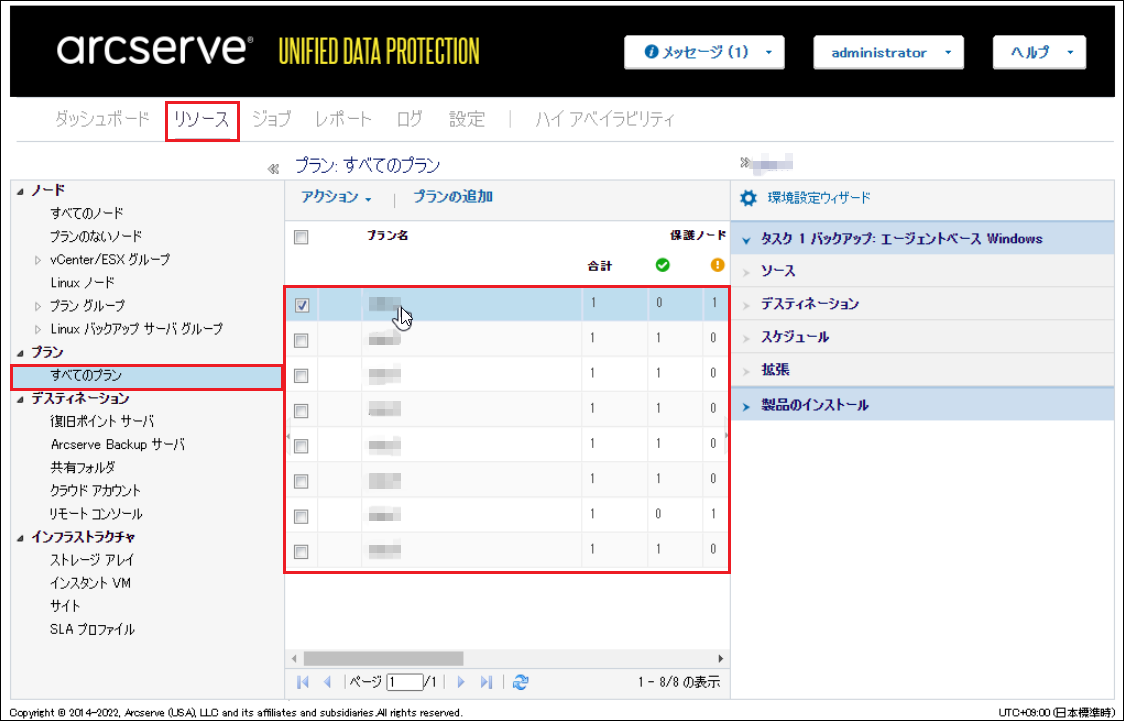
Task: Open 復旧ポイント サーバ in tree
Action: pos(102,422)
